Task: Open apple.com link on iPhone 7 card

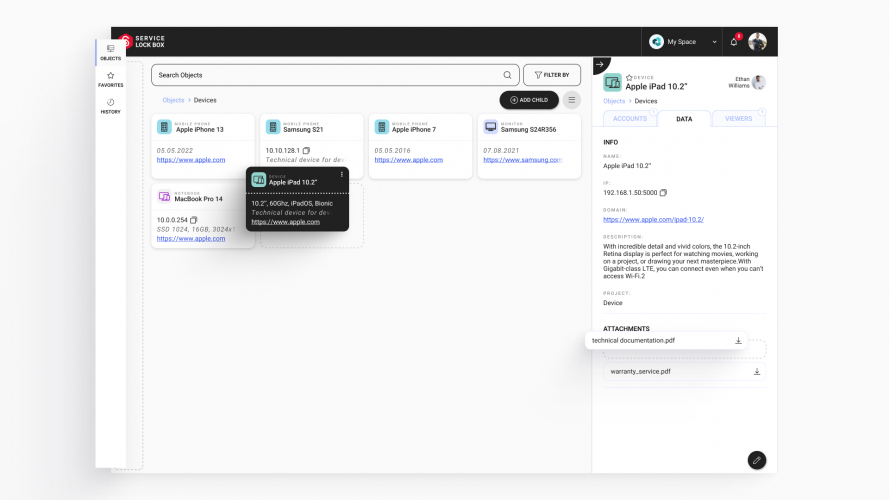Action: (409, 160)
